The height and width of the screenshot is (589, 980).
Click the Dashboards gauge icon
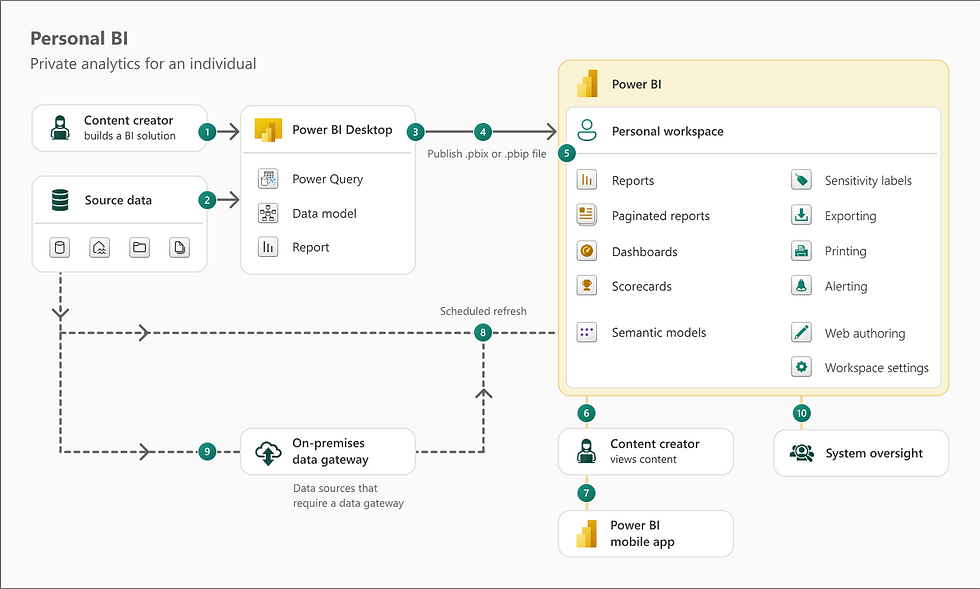(587, 251)
